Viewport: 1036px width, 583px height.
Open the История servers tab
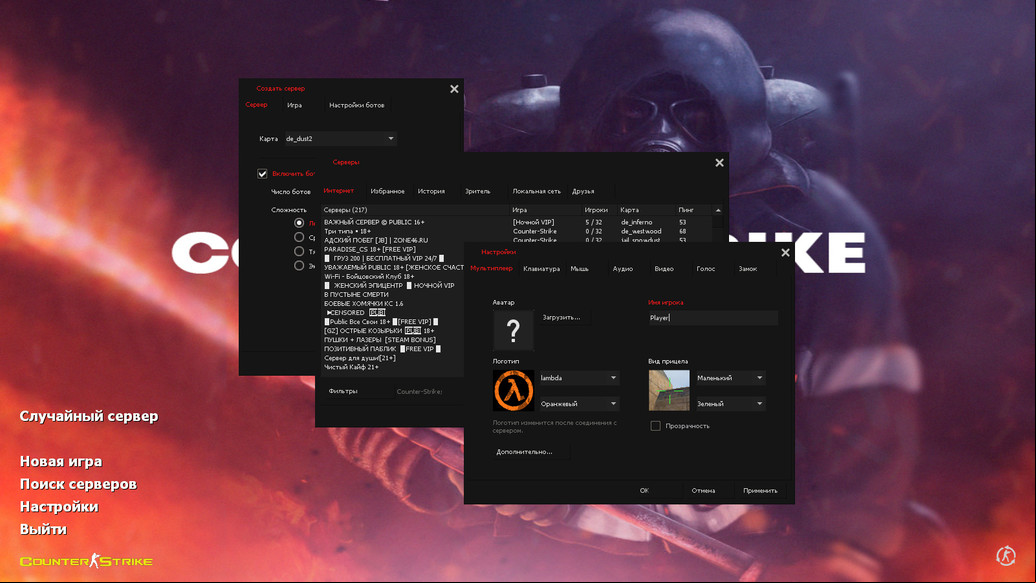tap(431, 191)
